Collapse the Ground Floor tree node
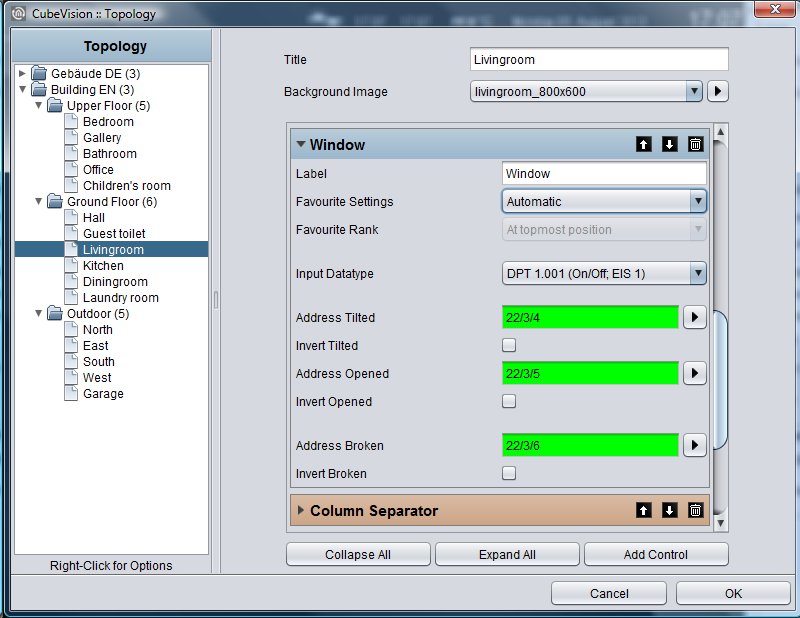Screen dimensions: 800x618 click(38, 202)
